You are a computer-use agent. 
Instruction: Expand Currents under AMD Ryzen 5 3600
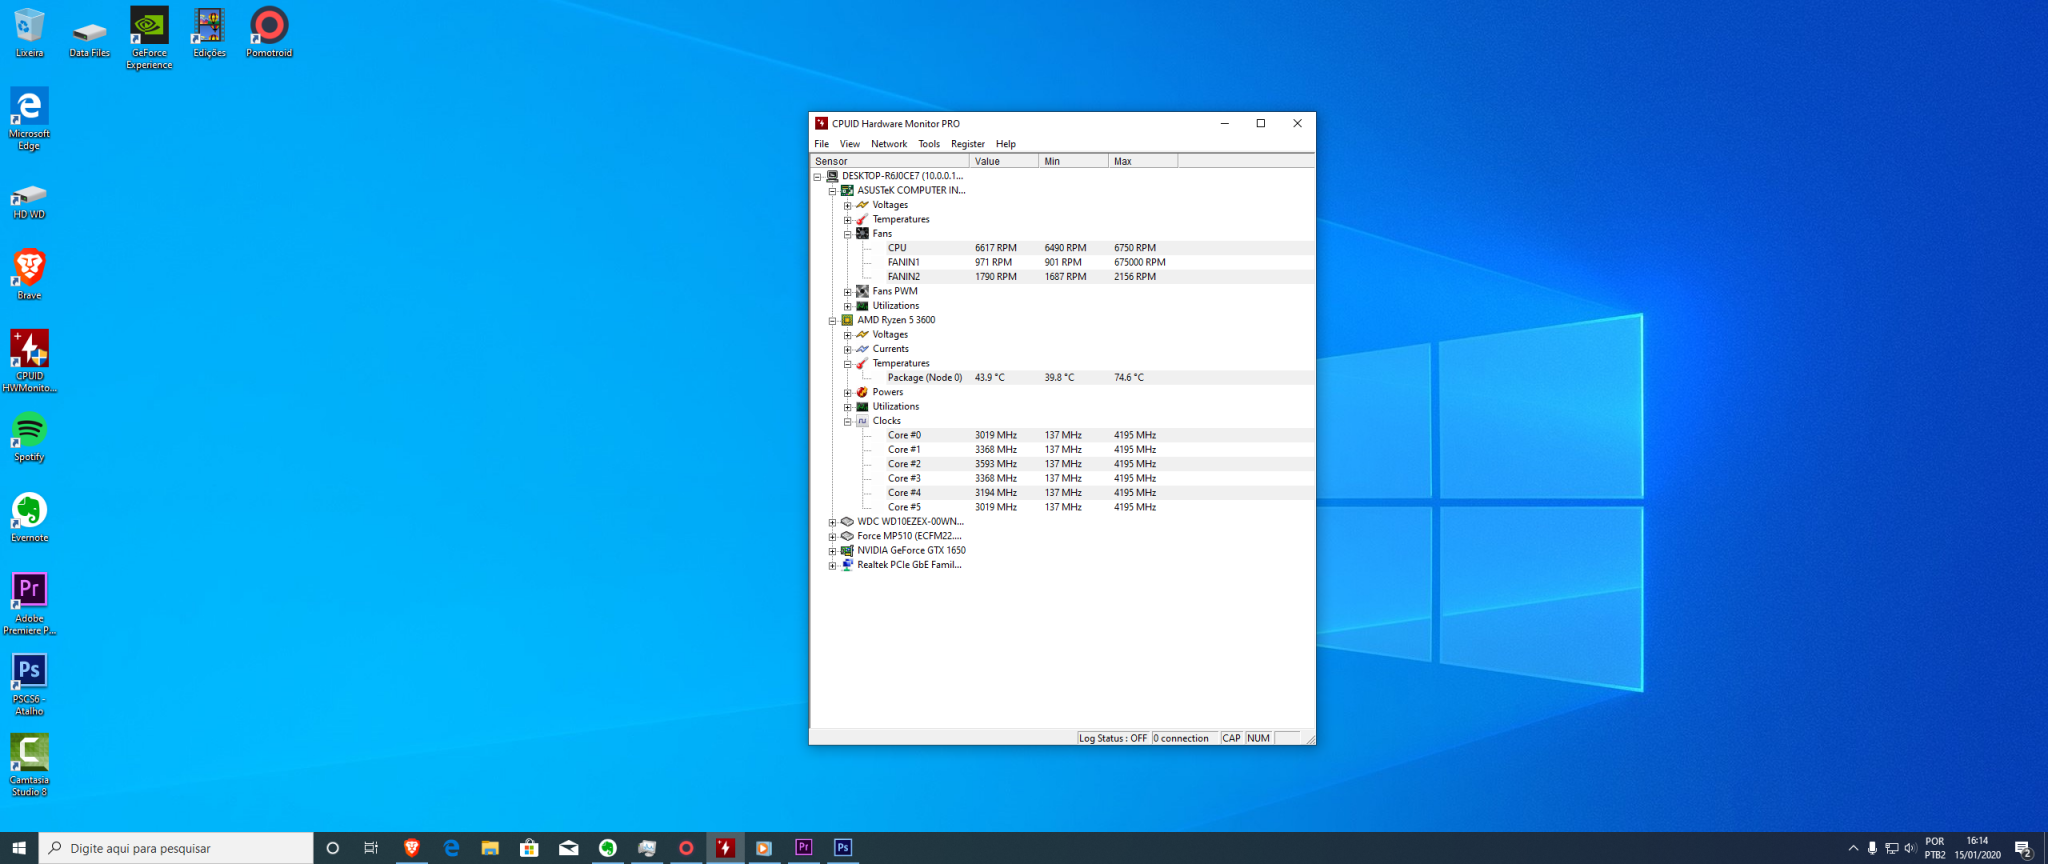click(x=847, y=350)
